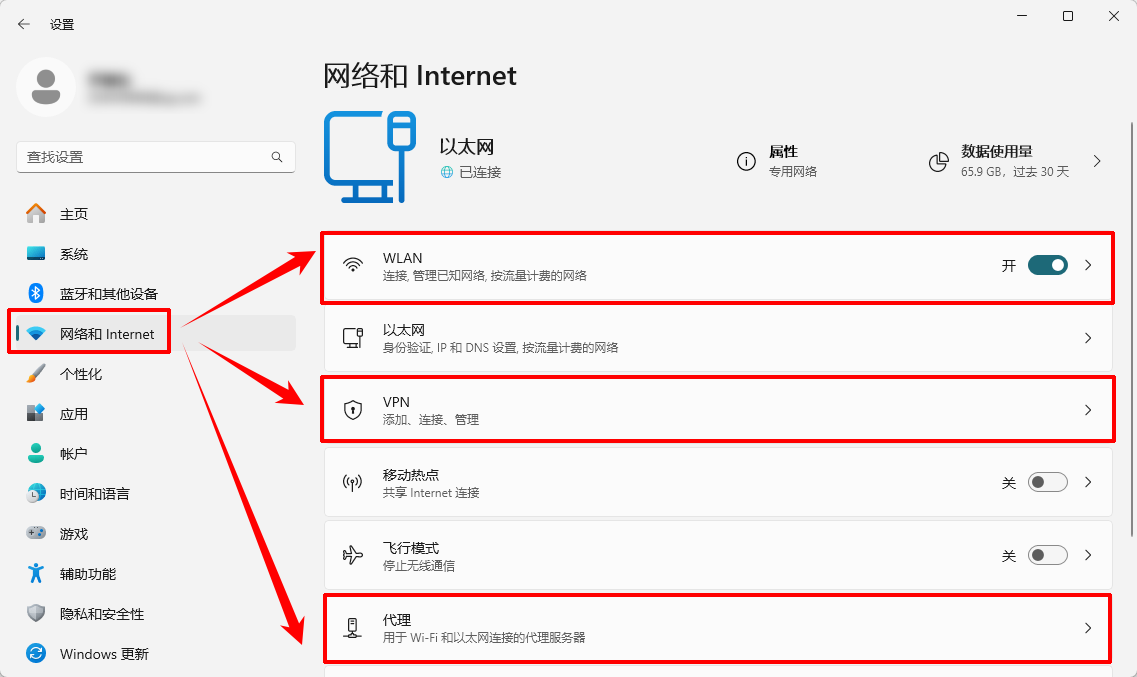This screenshot has height=677, width=1137.
Task: Click the 属性 info circle icon
Action: (x=746, y=161)
